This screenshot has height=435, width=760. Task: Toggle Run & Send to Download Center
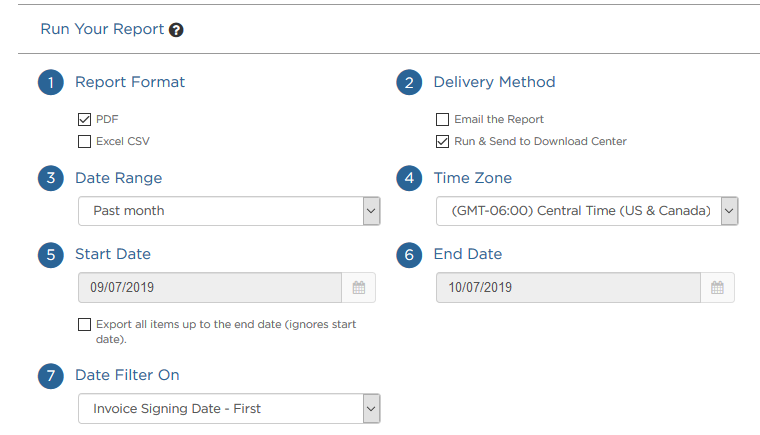point(443,142)
